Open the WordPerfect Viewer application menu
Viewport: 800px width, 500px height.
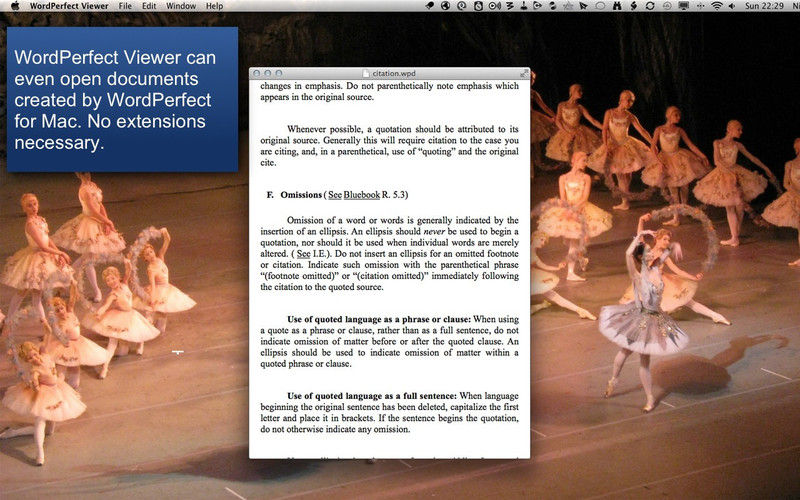coord(69,6)
